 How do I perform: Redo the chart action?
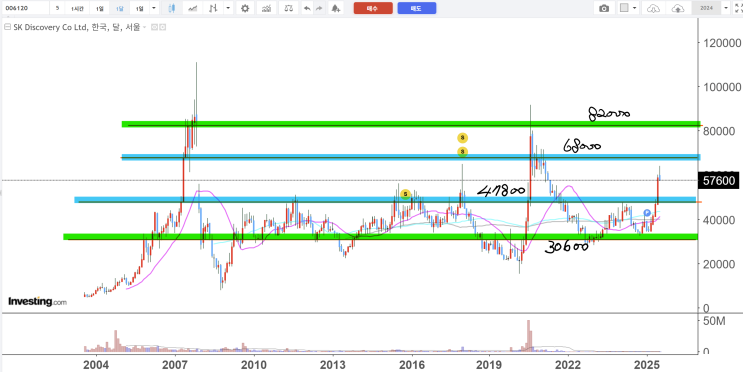(319, 8)
